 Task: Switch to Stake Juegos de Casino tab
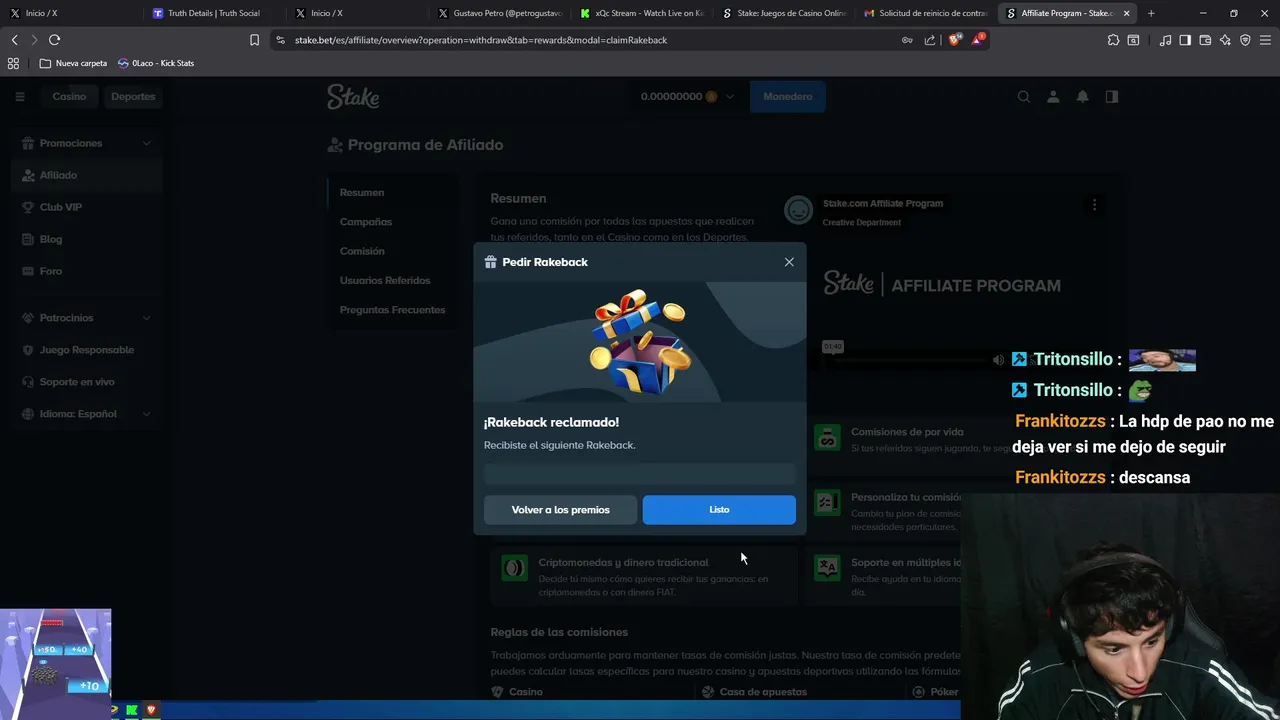click(785, 13)
